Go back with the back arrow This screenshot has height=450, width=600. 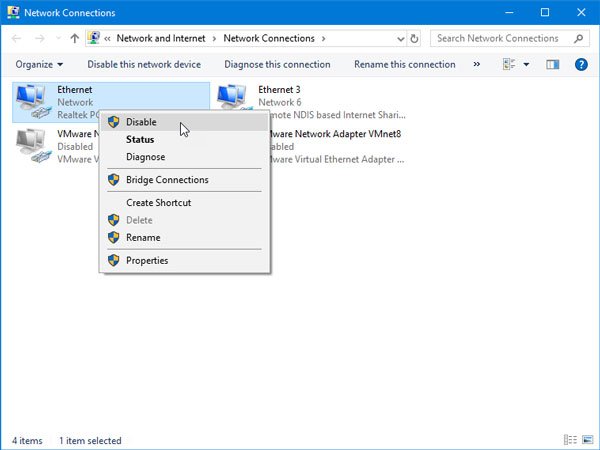(x=16, y=38)
